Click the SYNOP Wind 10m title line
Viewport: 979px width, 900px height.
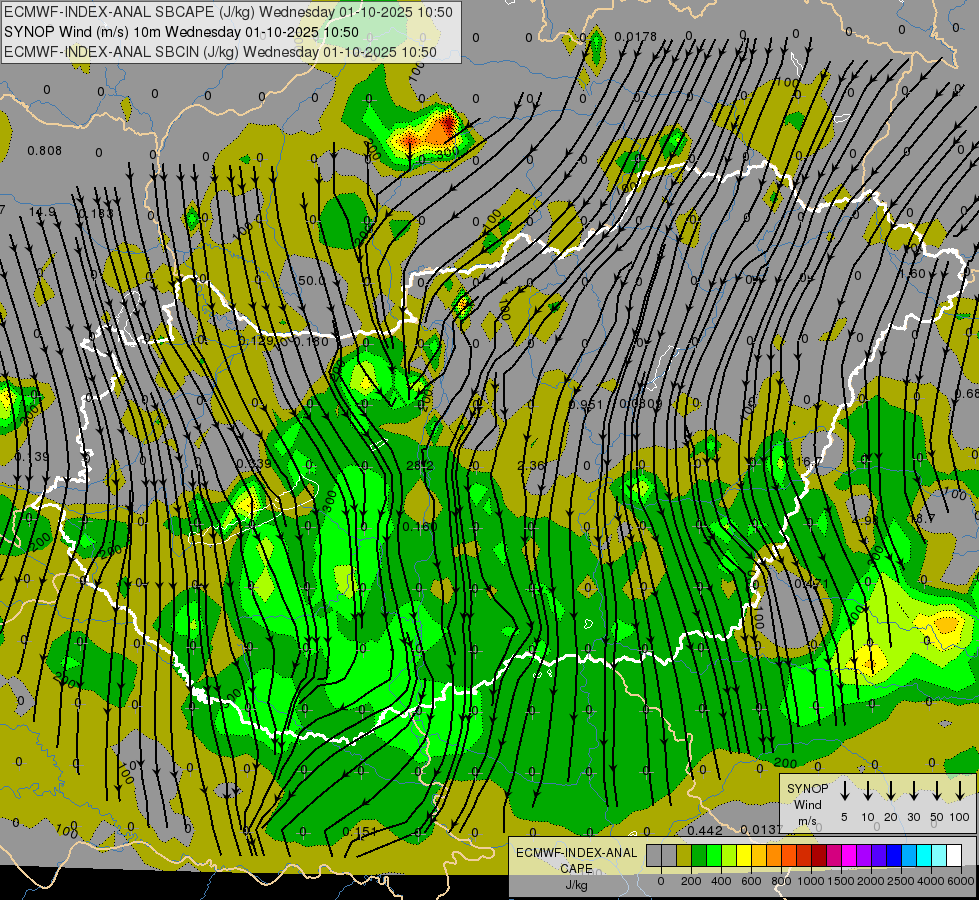point(181,32)
